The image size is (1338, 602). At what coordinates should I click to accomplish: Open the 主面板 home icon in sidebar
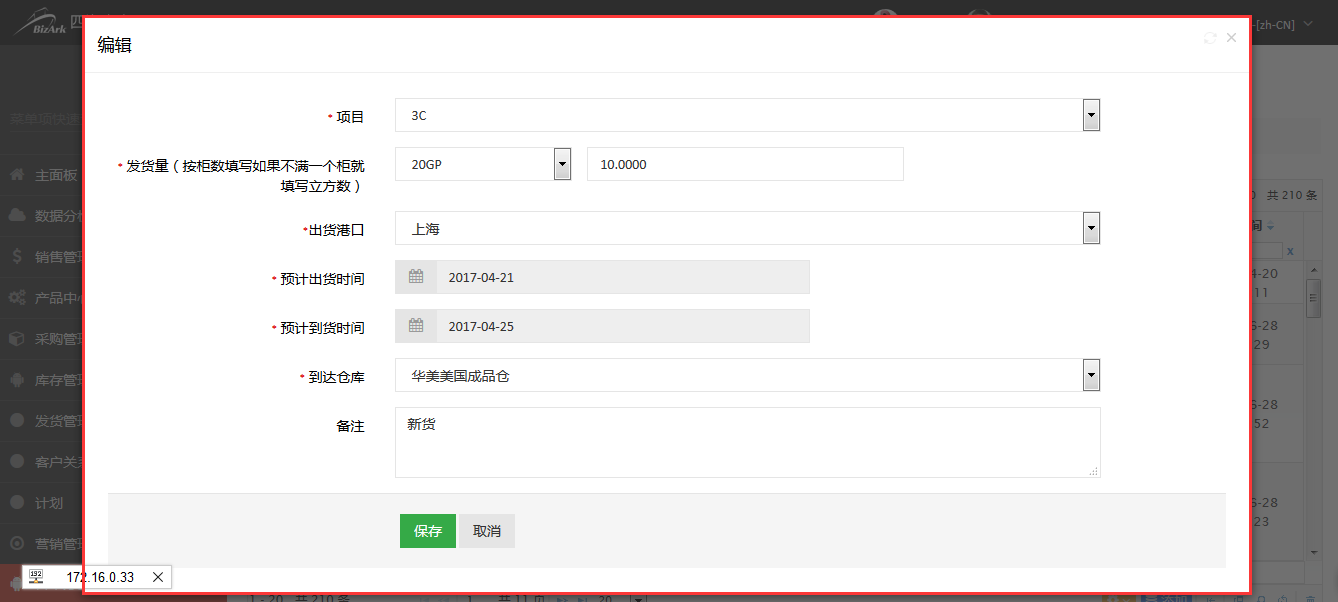[x=17, y=175]
